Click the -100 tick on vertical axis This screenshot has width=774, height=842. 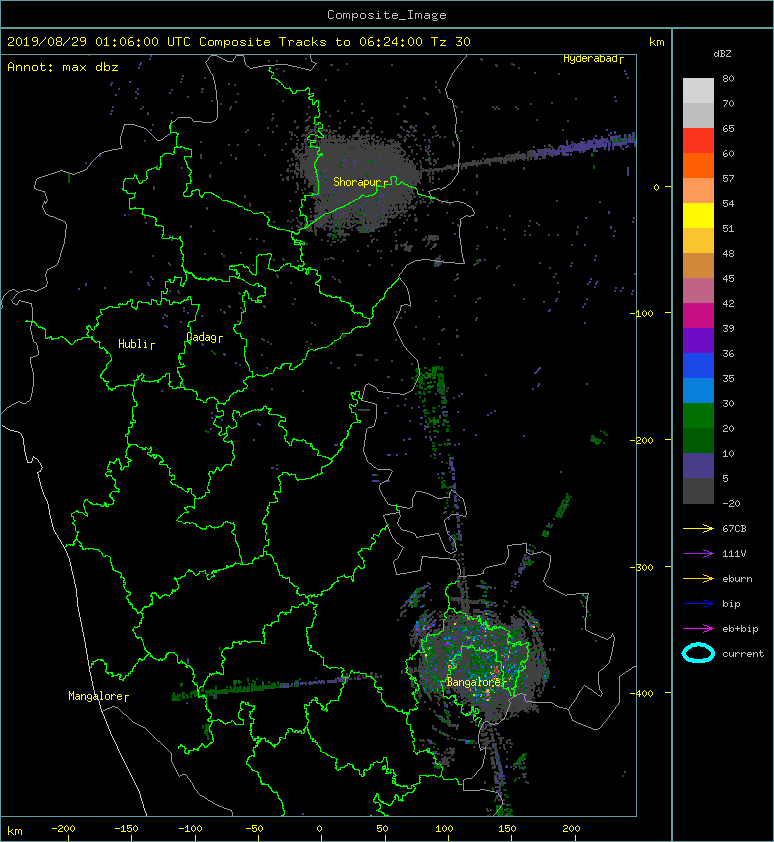[x=642, y=314]
